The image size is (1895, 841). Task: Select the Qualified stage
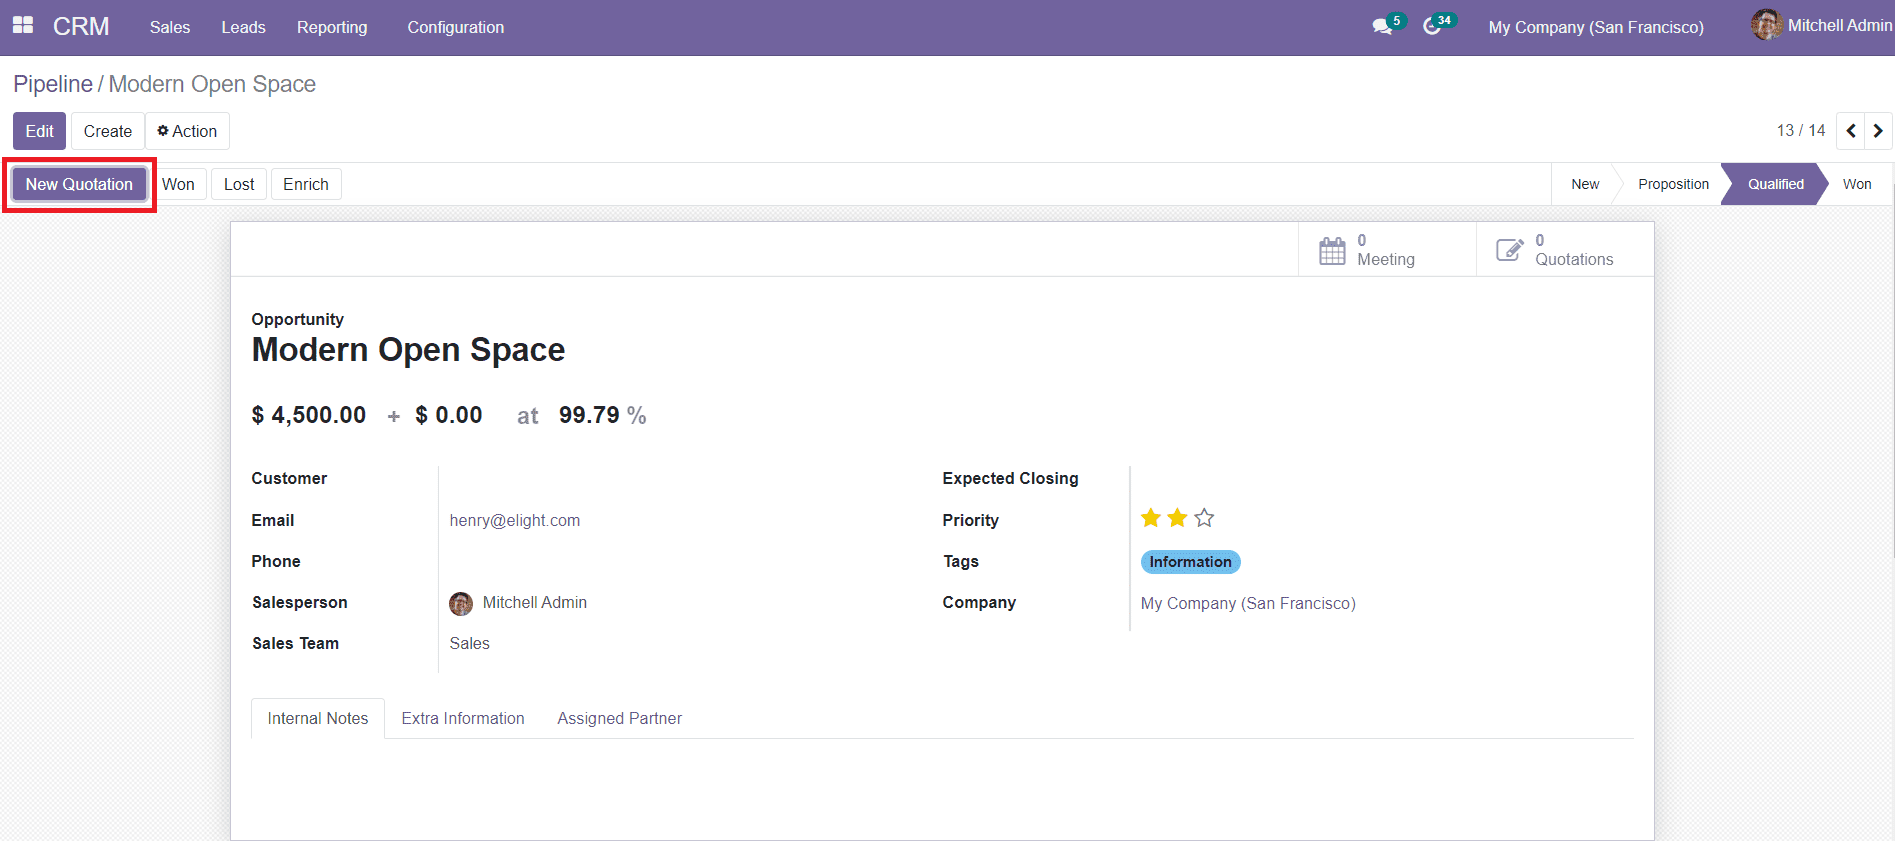[1776, 184]
